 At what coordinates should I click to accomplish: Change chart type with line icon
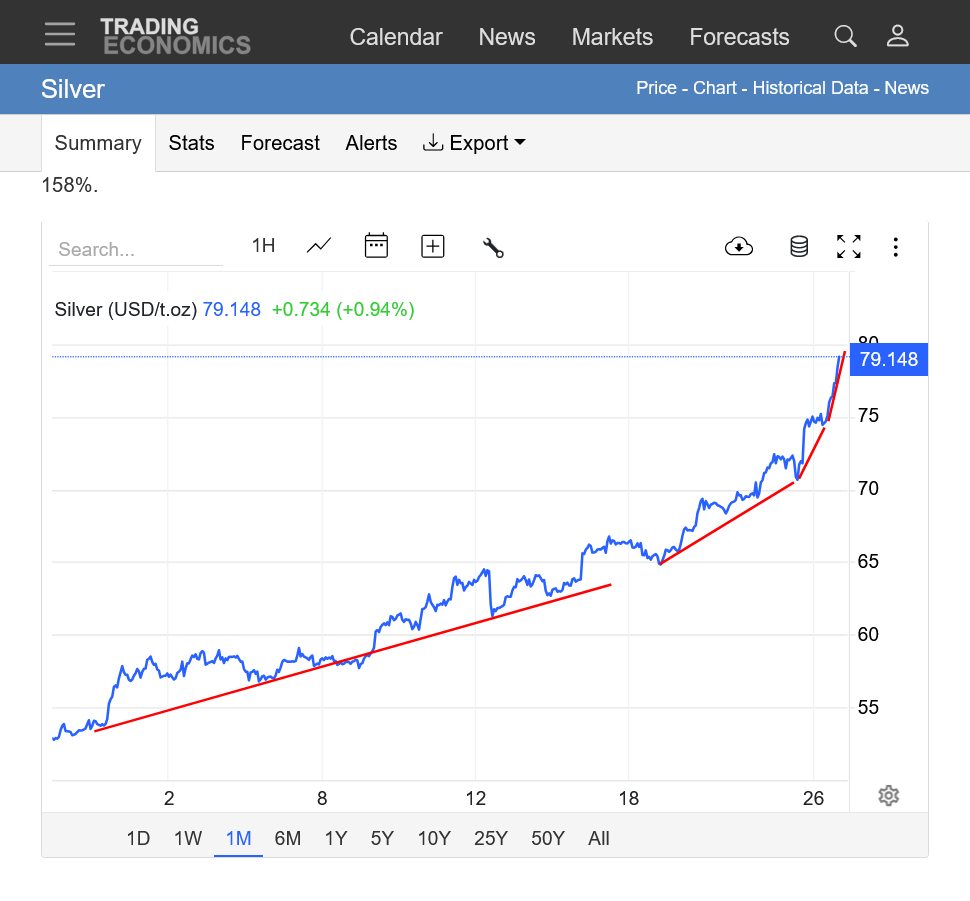(319, 246)
